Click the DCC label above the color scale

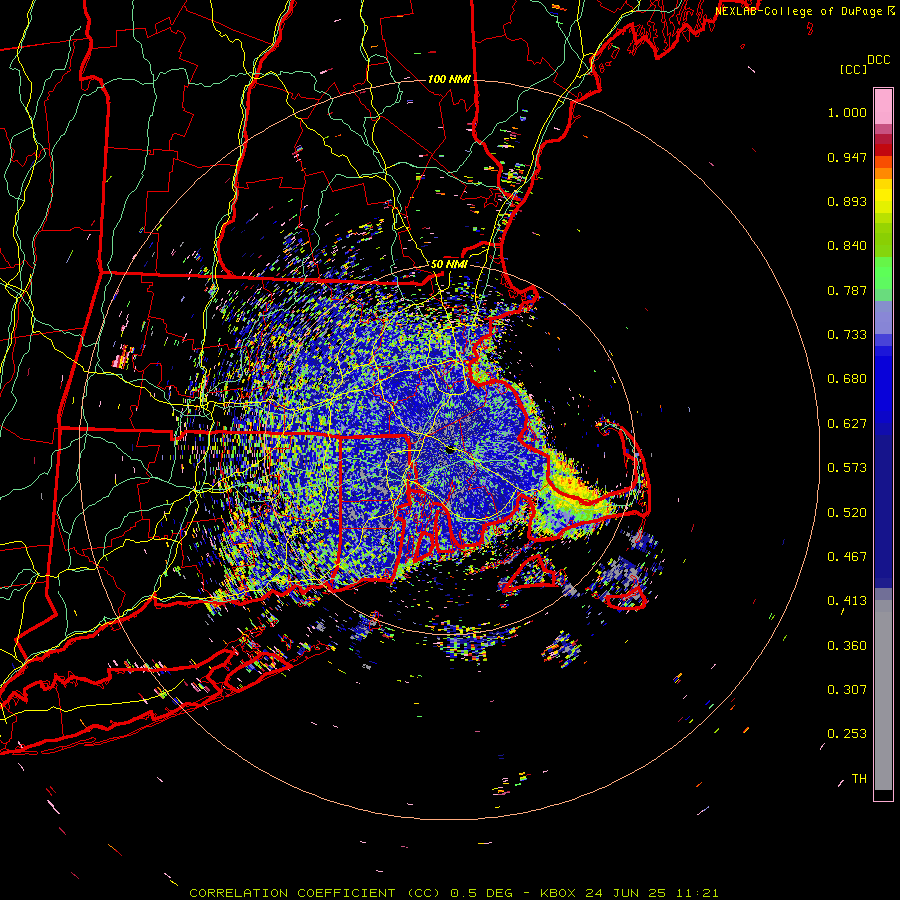click(x=879, y=60)
